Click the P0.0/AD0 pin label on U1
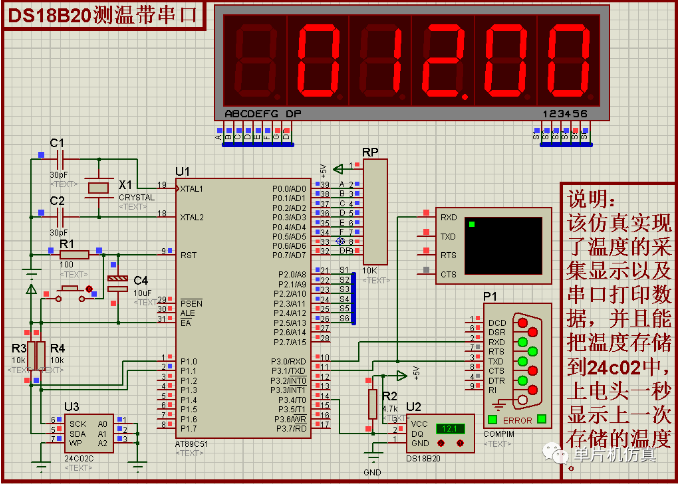Screen dimensions: 682x484 click(289, 189)
